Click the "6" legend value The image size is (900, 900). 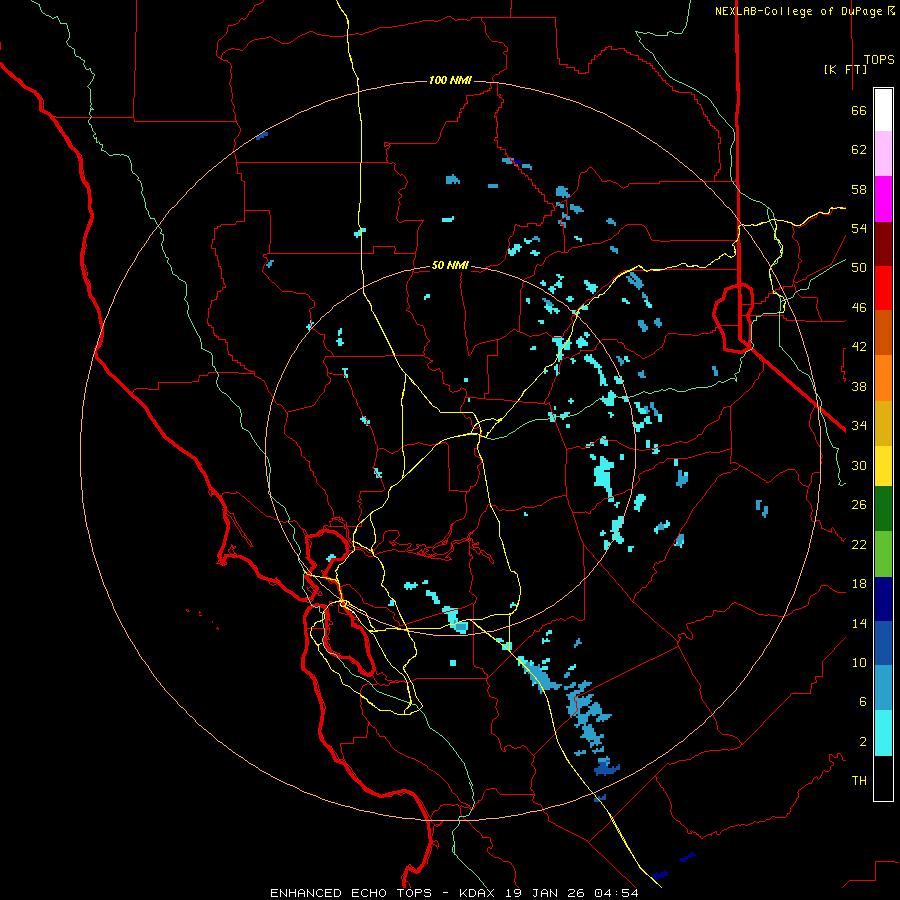[863, 701]
